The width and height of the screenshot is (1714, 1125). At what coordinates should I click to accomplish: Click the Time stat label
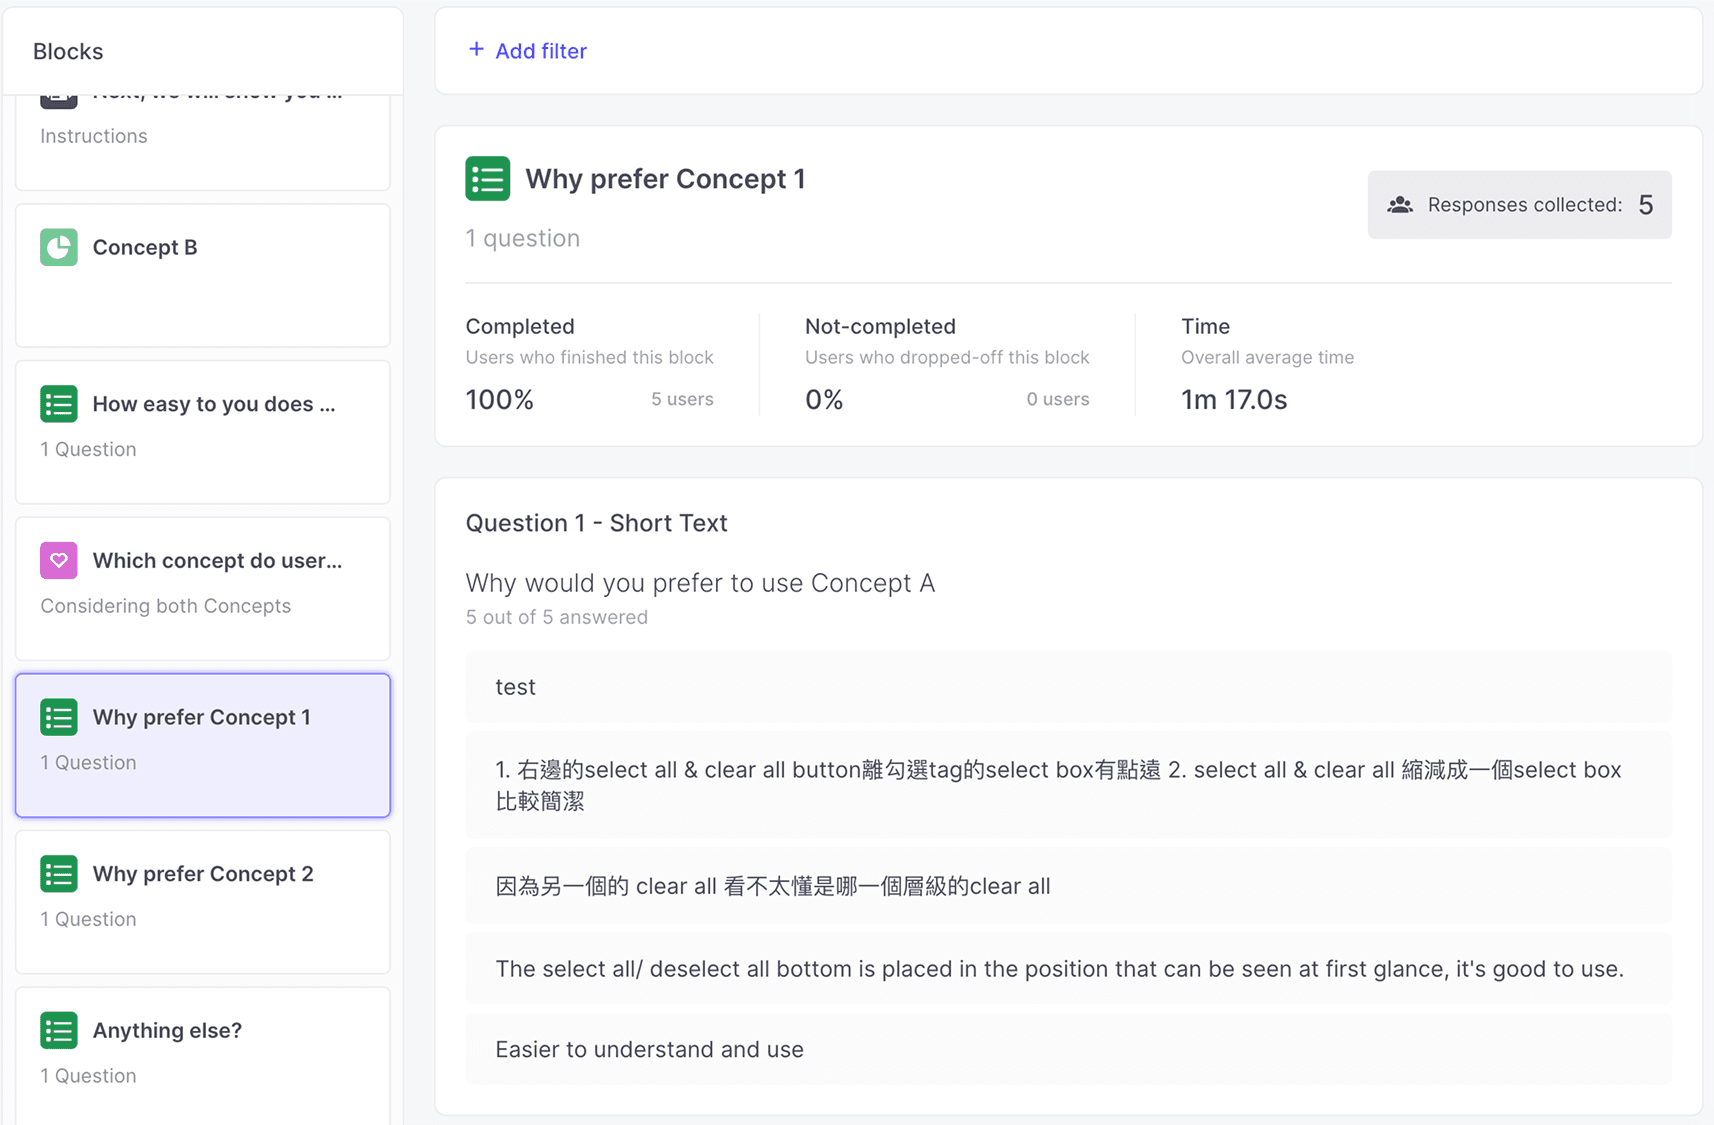(1205, 326)
